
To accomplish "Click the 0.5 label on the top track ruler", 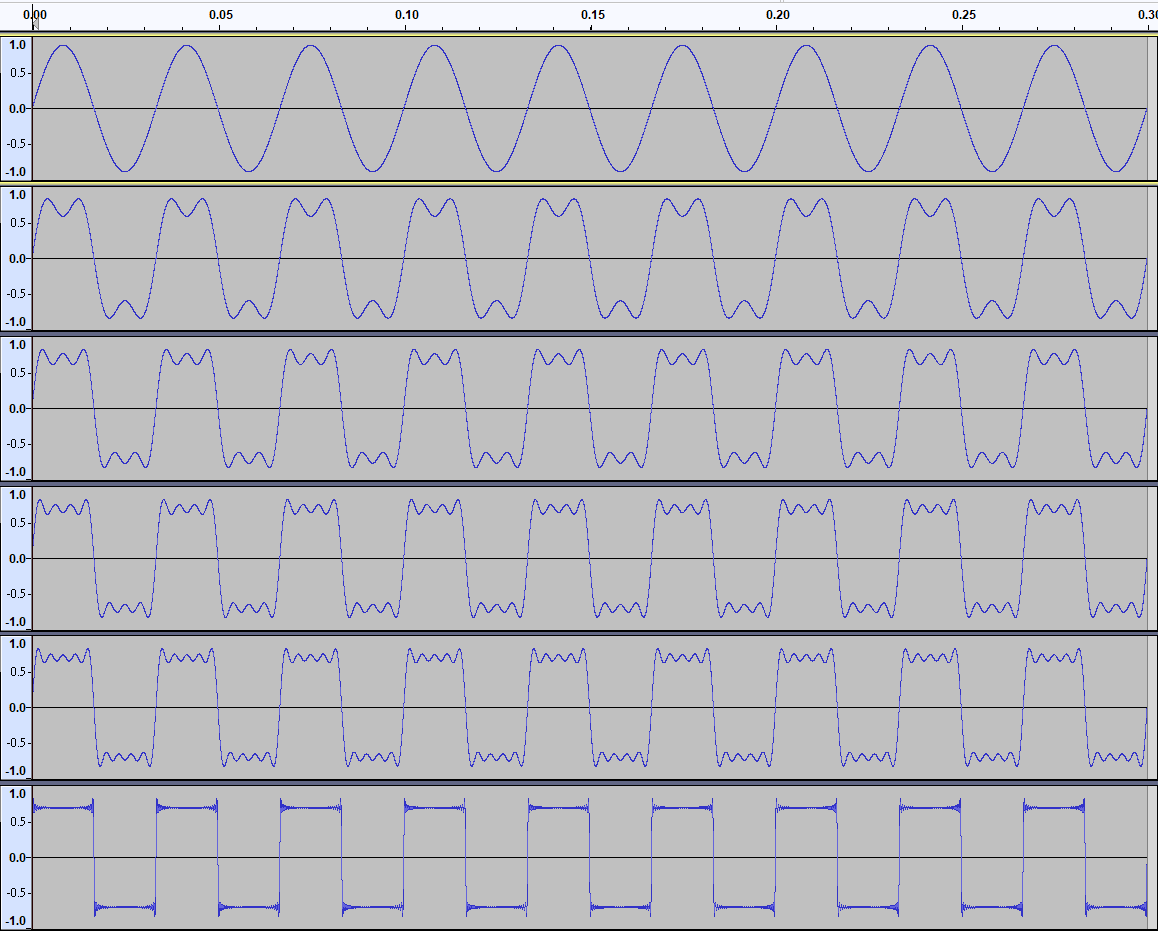I will click(x=19, y=71).
